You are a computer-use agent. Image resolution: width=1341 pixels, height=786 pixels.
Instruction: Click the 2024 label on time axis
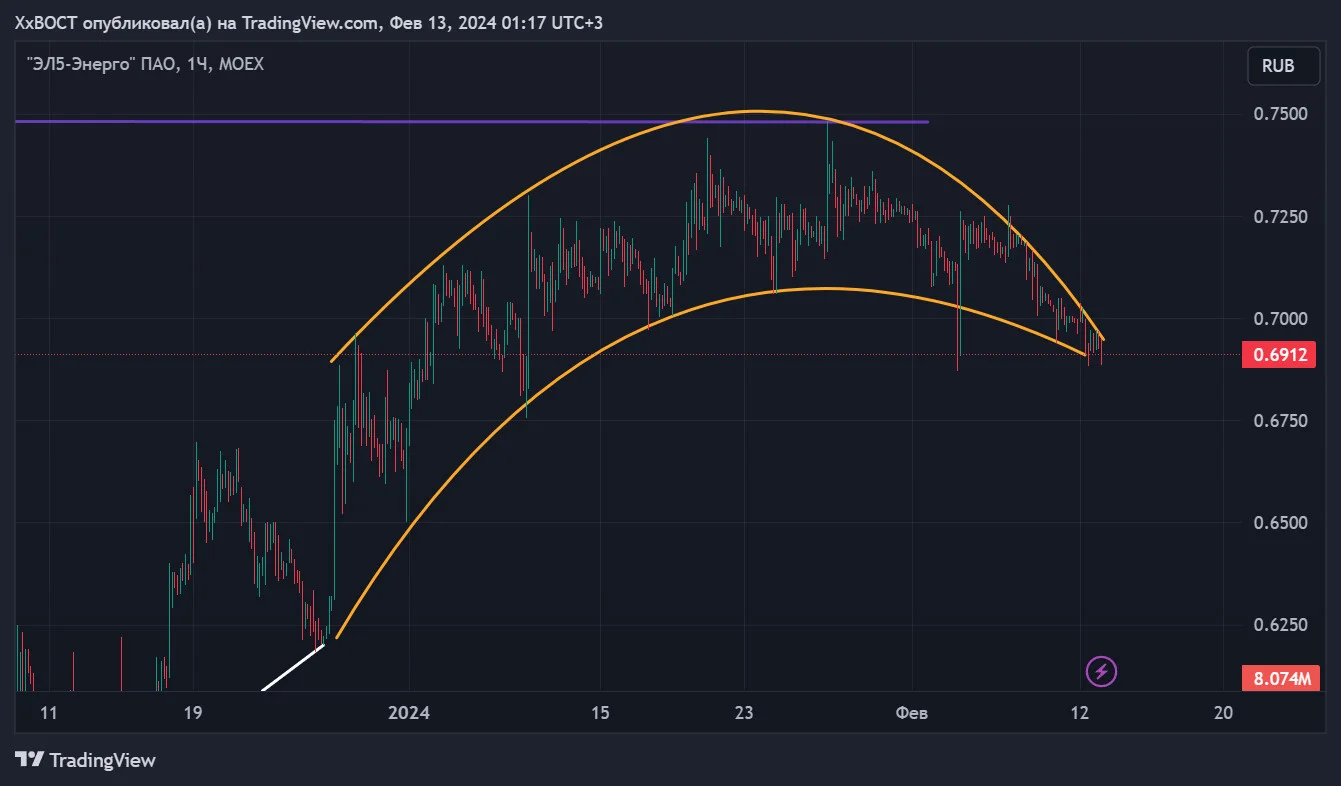(x=409, y=713)
